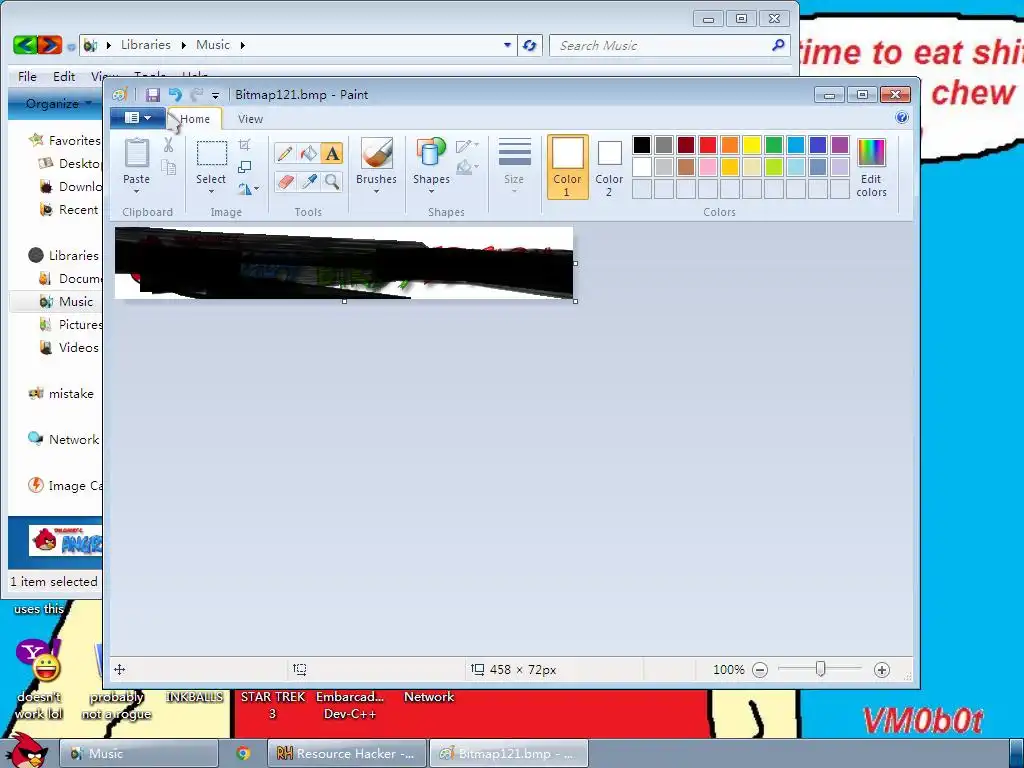Click the Yahoo Messenger desktop icon

[39, 660]
